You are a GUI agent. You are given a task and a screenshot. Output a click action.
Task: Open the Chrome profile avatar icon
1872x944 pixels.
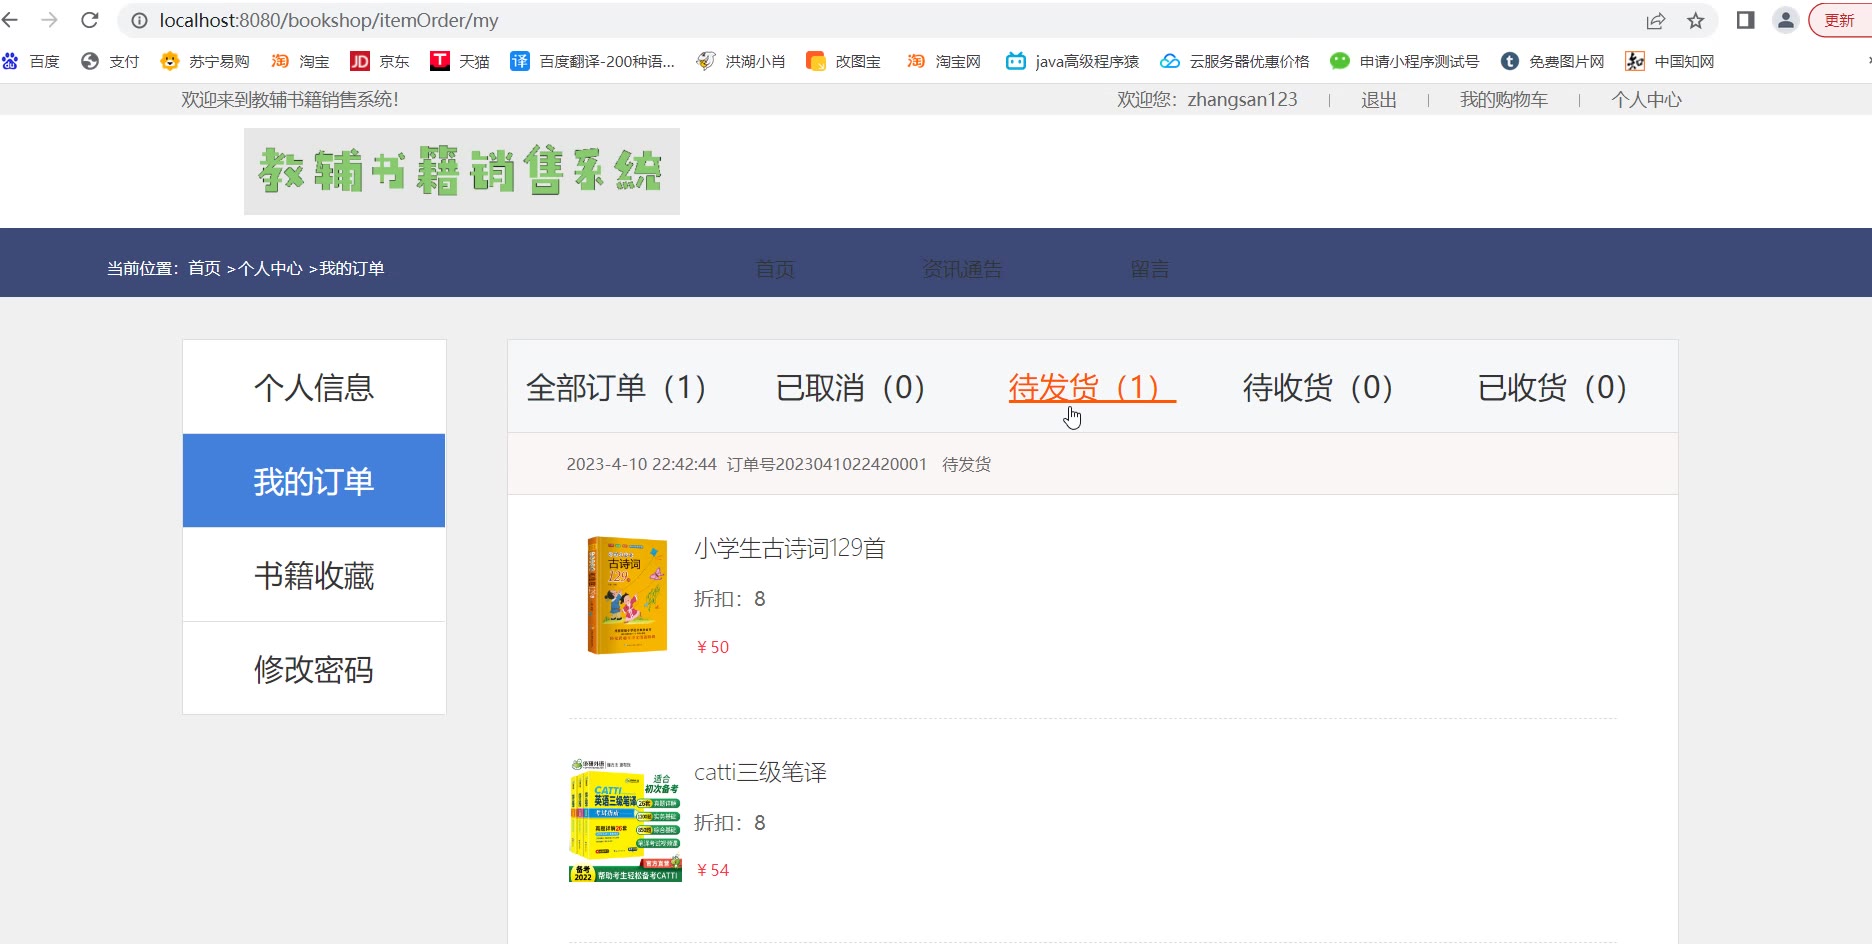(1785, 20)
